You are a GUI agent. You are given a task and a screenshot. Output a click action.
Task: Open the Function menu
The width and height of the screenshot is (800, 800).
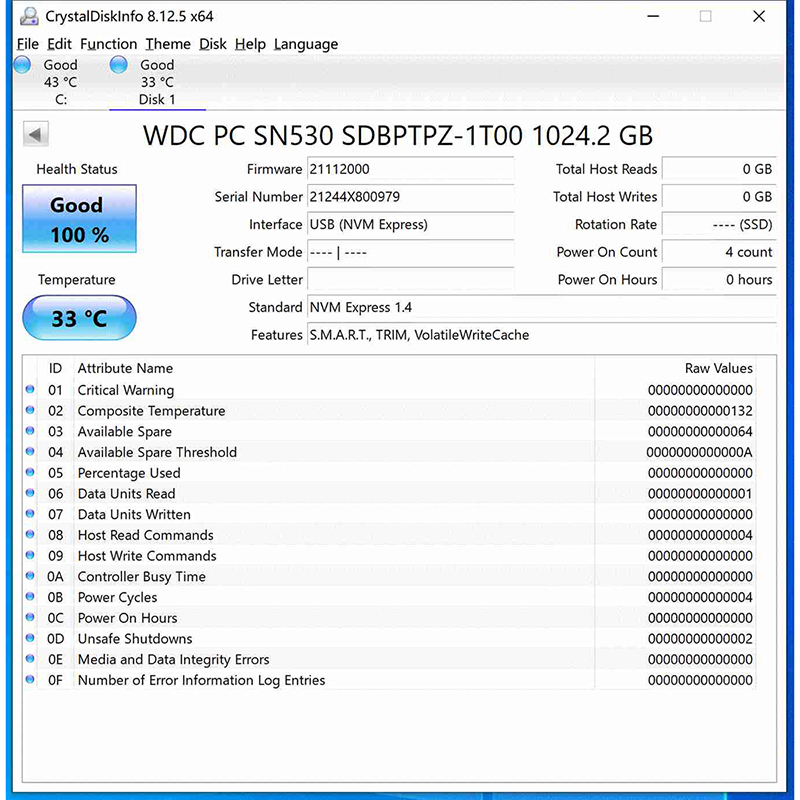109,44
